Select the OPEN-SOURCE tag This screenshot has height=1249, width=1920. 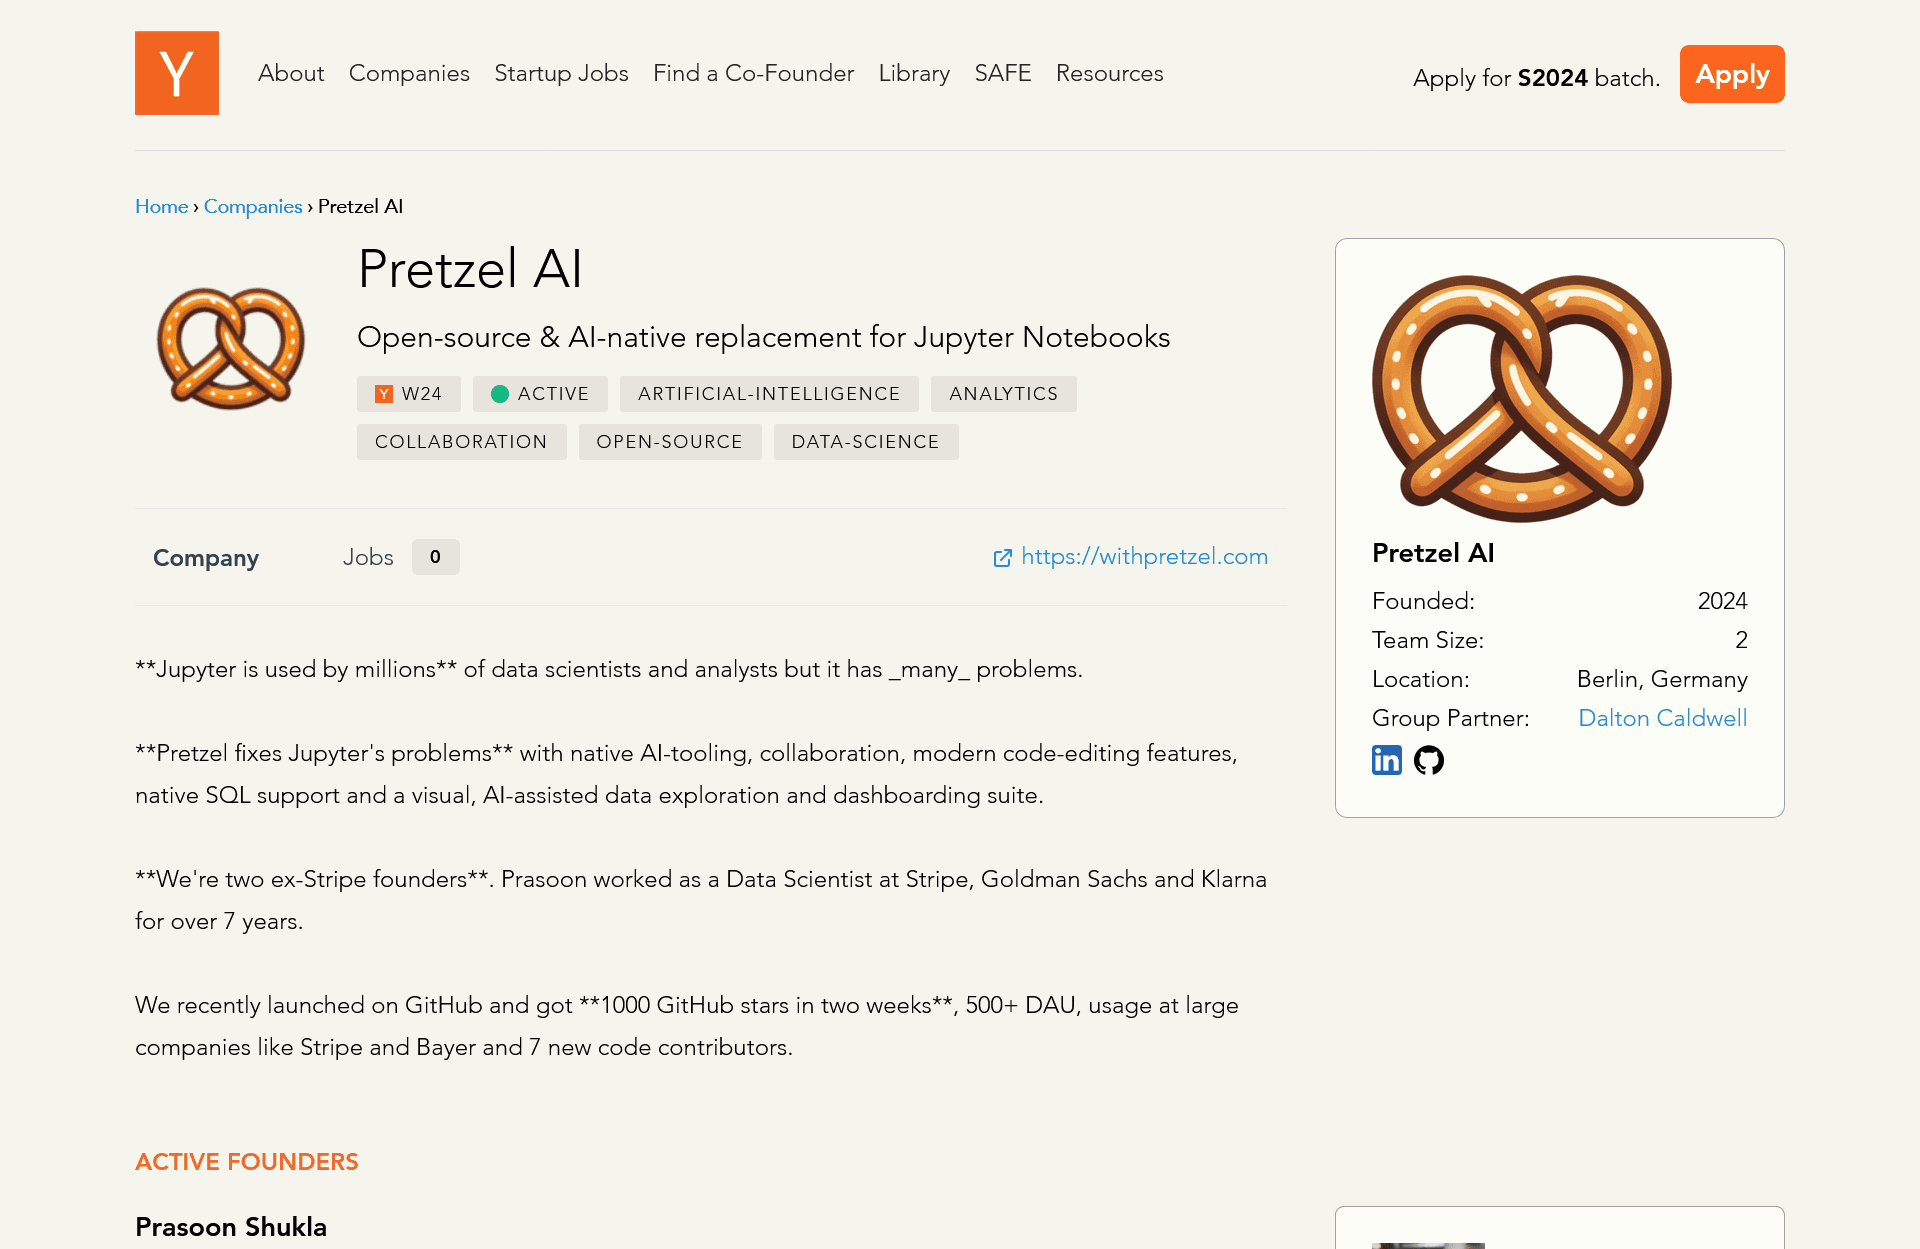[669, 442]
